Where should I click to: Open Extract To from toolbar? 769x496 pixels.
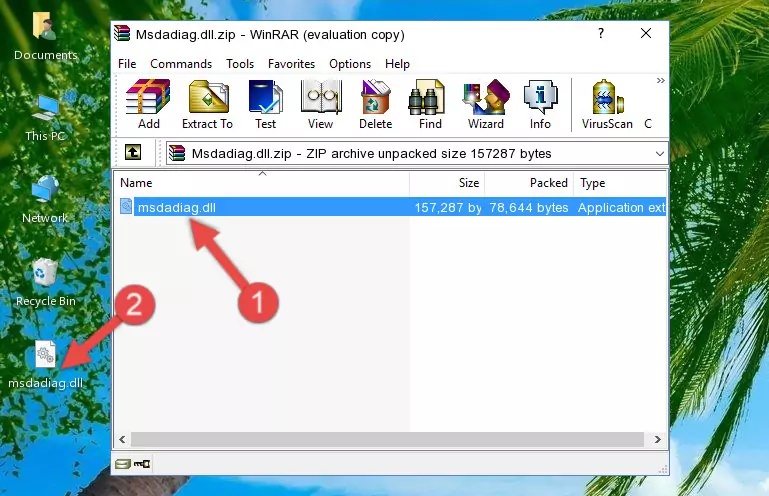(x=207, y=104)
